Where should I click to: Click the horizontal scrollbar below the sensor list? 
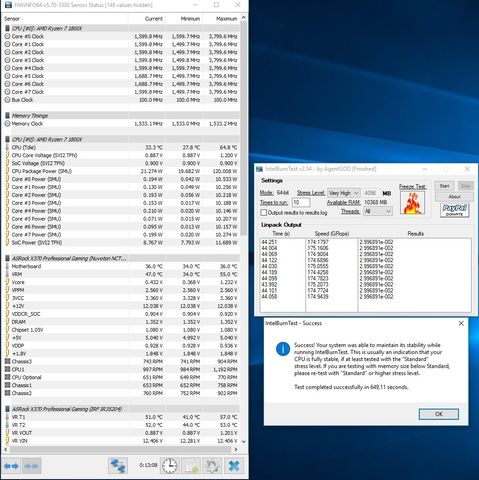120,449
